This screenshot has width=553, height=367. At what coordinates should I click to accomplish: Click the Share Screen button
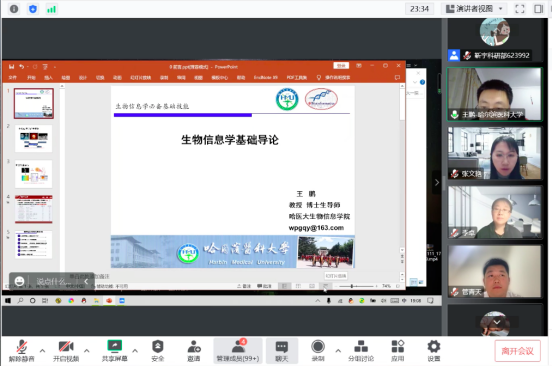[114, 351]
